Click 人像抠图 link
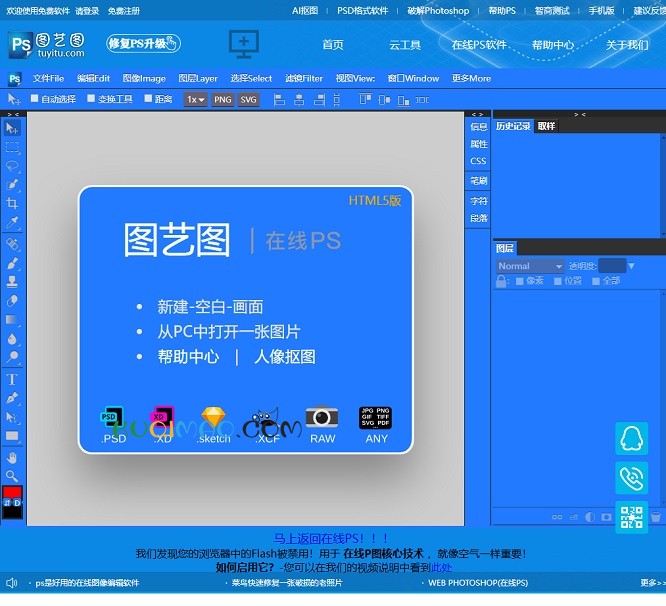This screenshot has width=666, height=606. coord(285,357)
